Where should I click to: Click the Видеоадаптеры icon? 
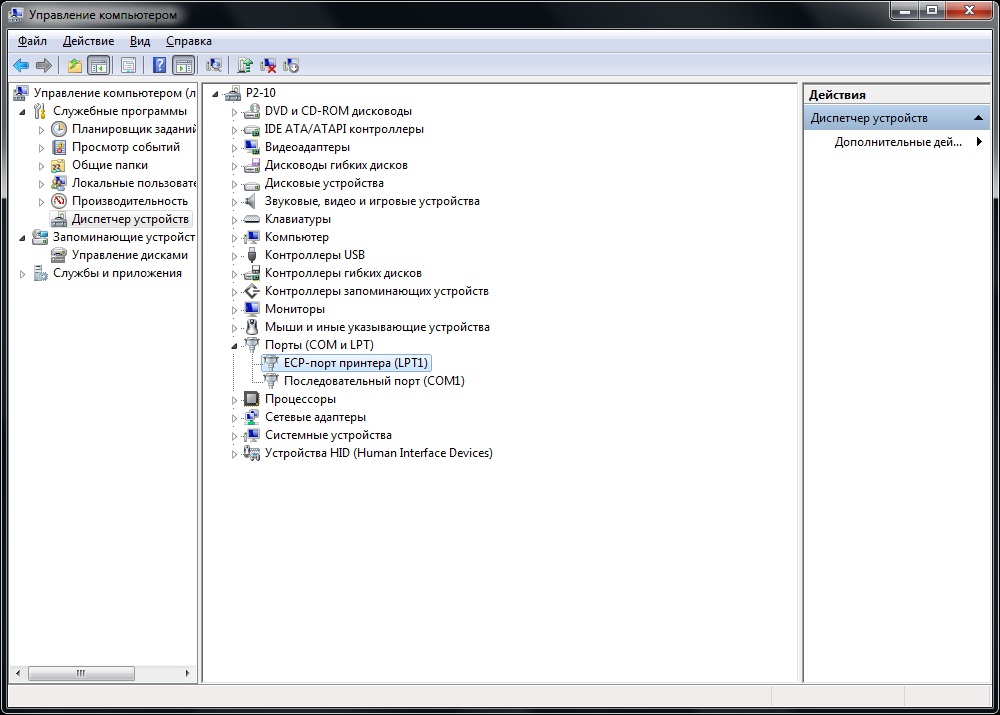coord(252,147)
